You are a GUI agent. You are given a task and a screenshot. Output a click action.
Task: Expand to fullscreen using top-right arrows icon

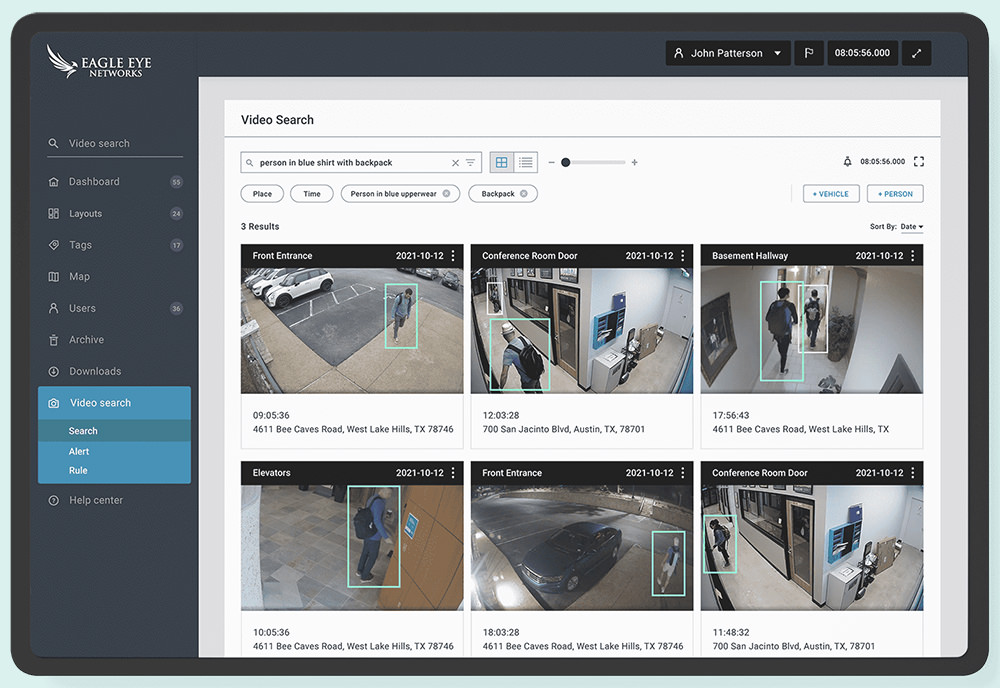coord(916,53)
